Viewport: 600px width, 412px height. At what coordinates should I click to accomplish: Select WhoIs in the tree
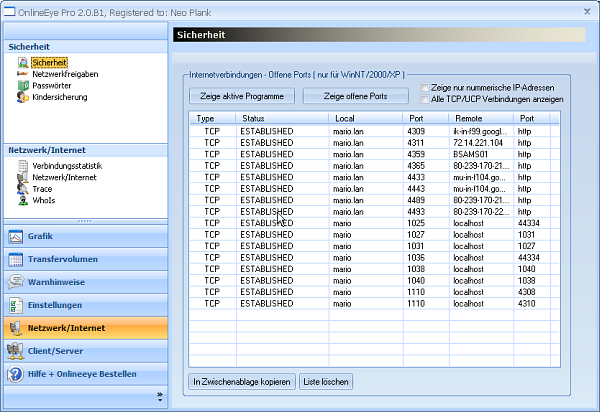point(44,200)
